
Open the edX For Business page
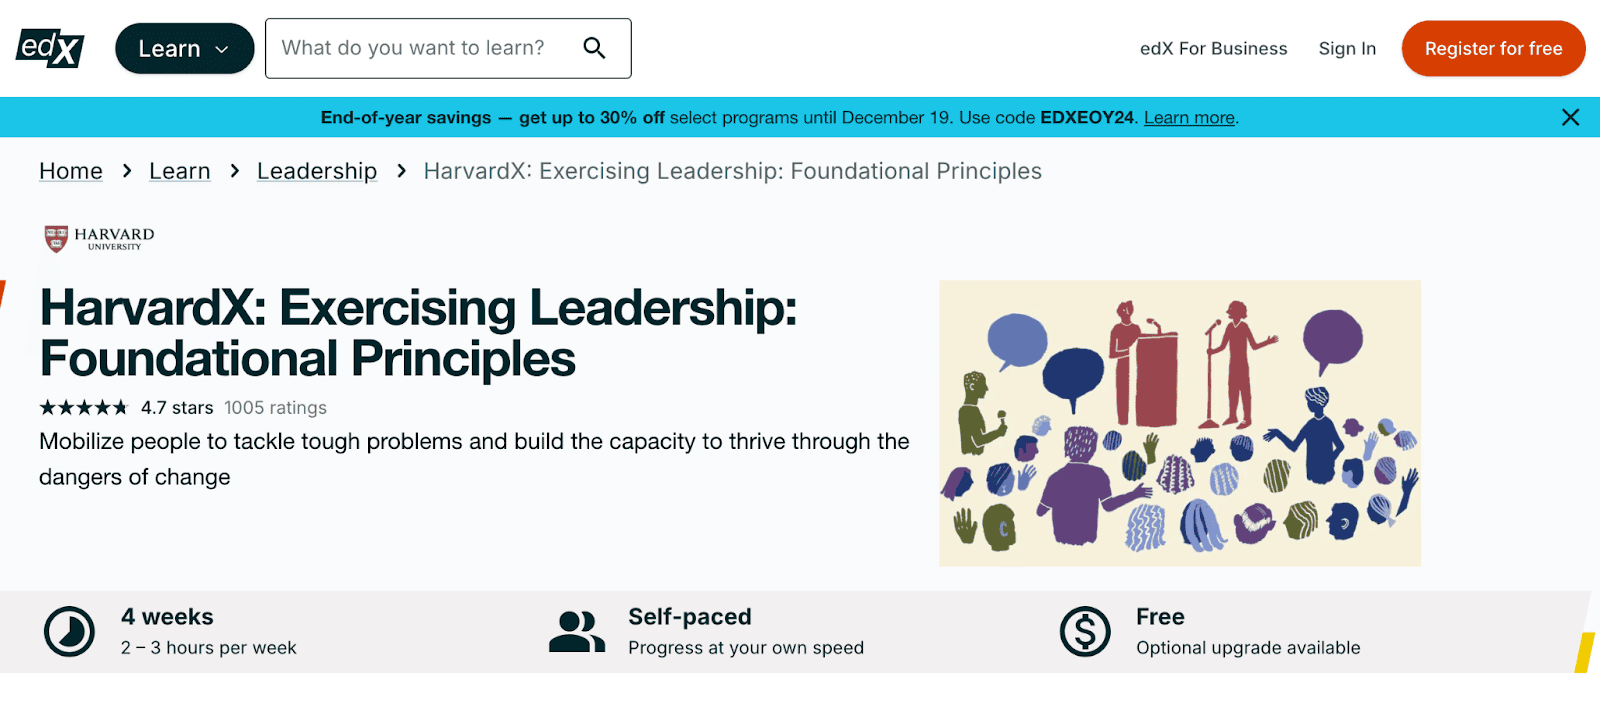click(x=1213, y=49)
